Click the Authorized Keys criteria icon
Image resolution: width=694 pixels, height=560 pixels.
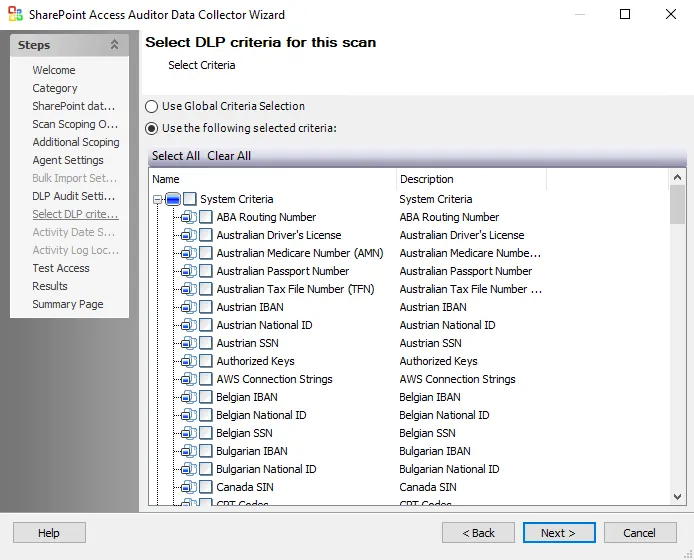point(189,361)
